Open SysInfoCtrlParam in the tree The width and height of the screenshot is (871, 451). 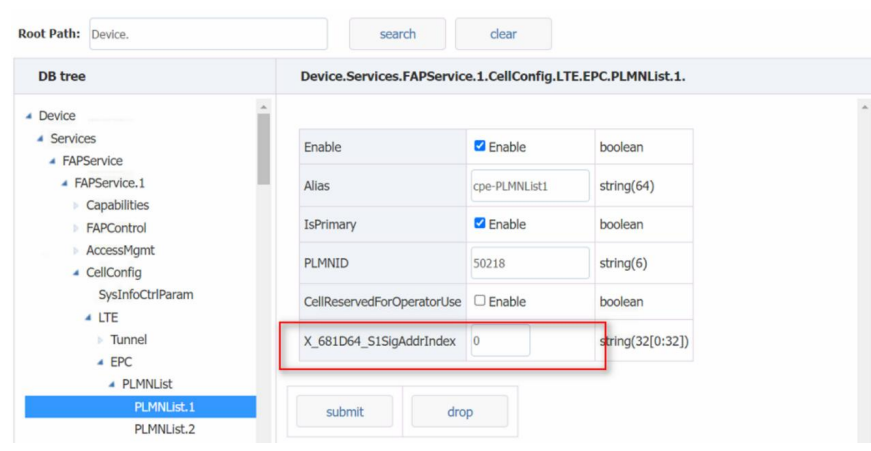pyautogui.click(x=145, y=295)
